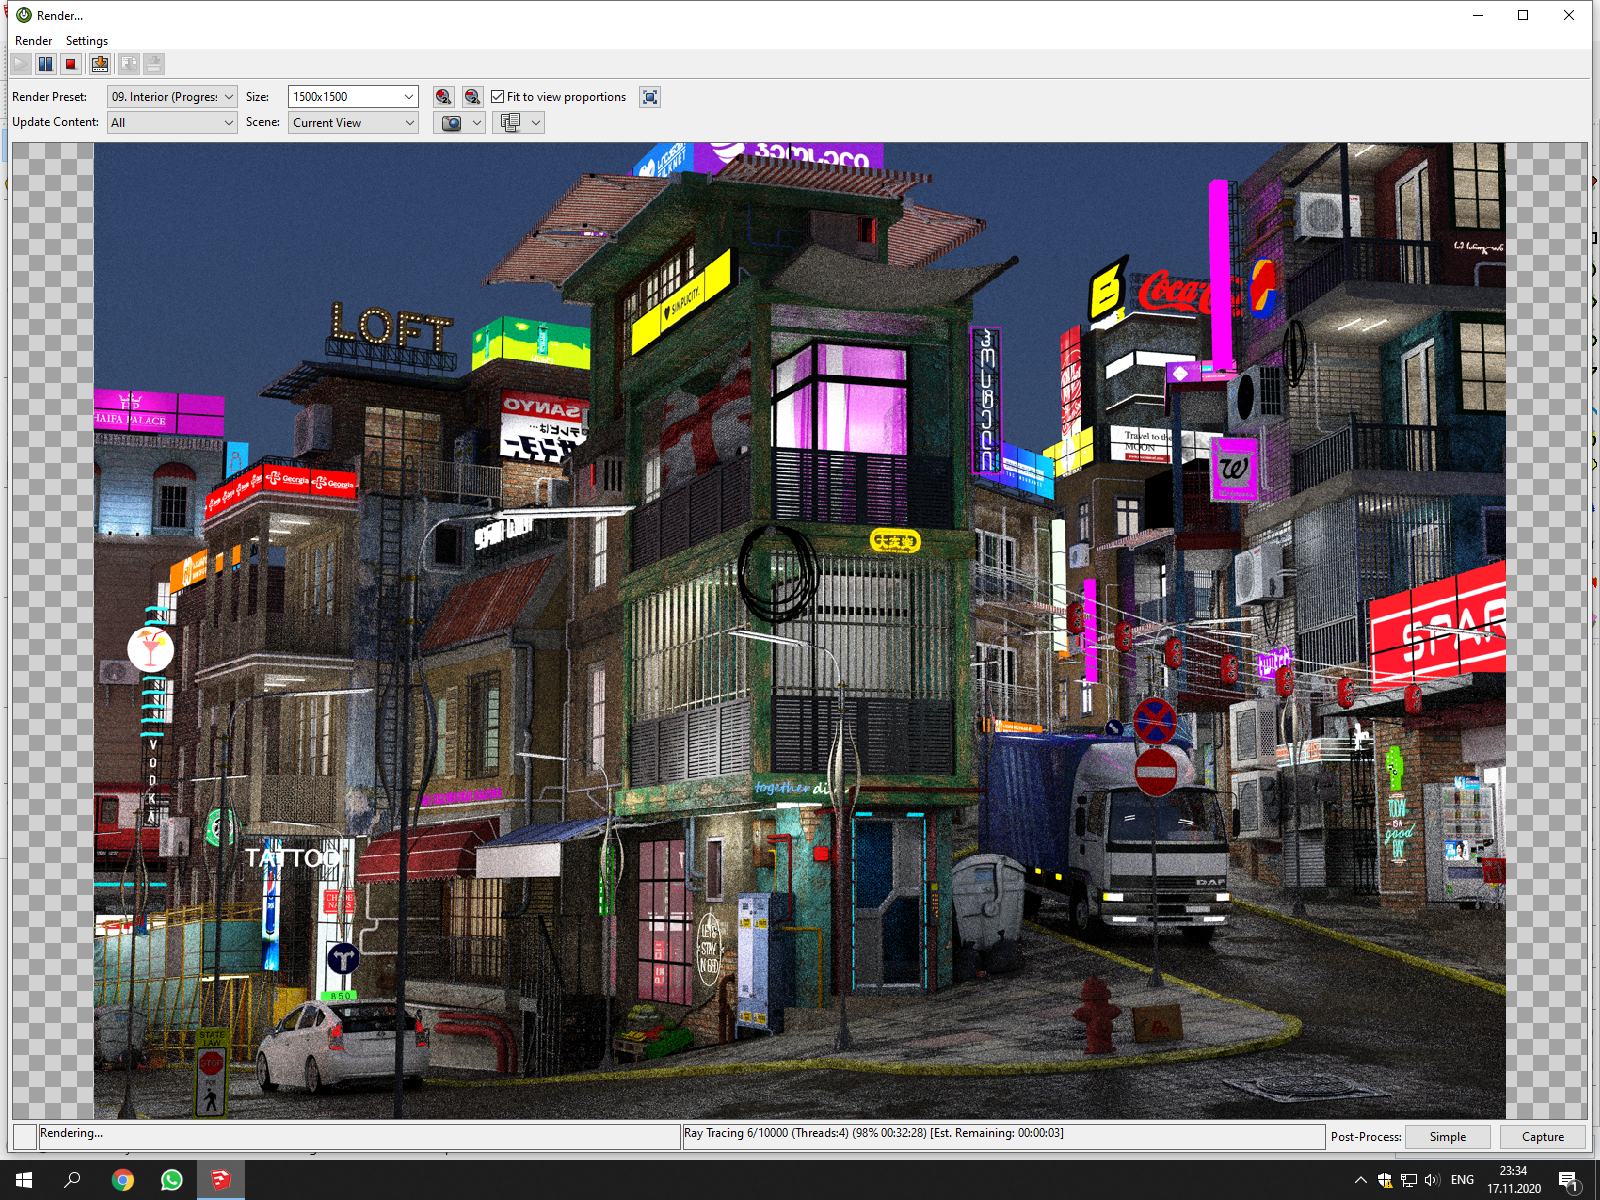
Task: Click the ENG language indicator
Action: coord(1462,1180)
